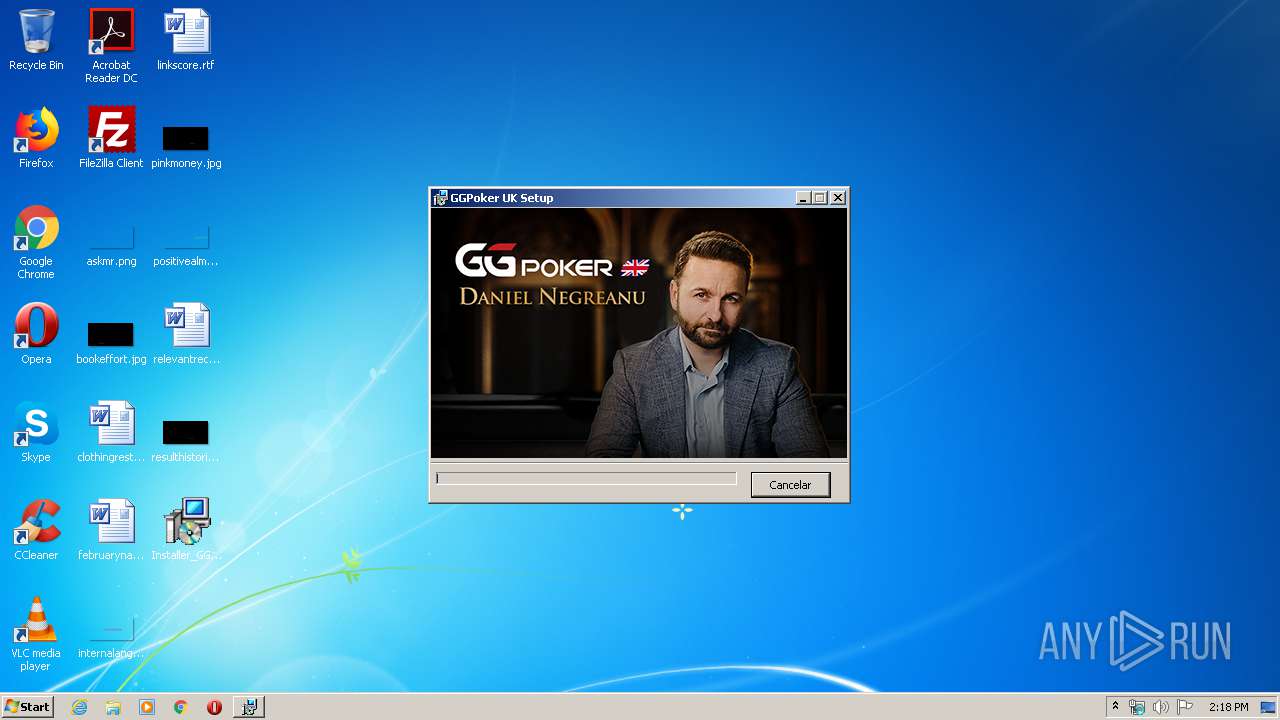Click Chrome icon in taskbar
The image size is (1280, 720).
tap(181, 707)
